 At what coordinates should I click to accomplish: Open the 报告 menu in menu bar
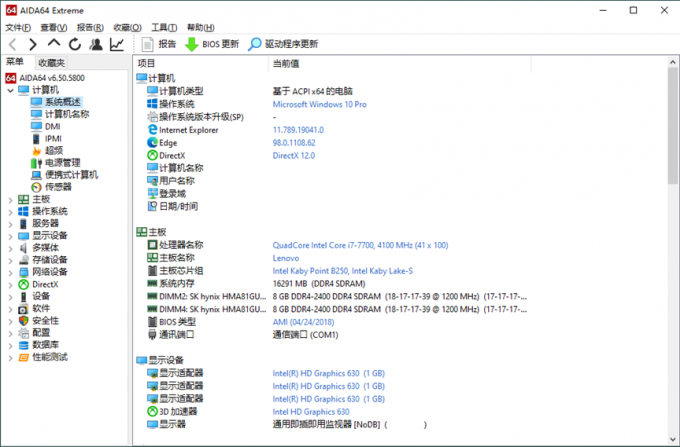tap(90, 27)
